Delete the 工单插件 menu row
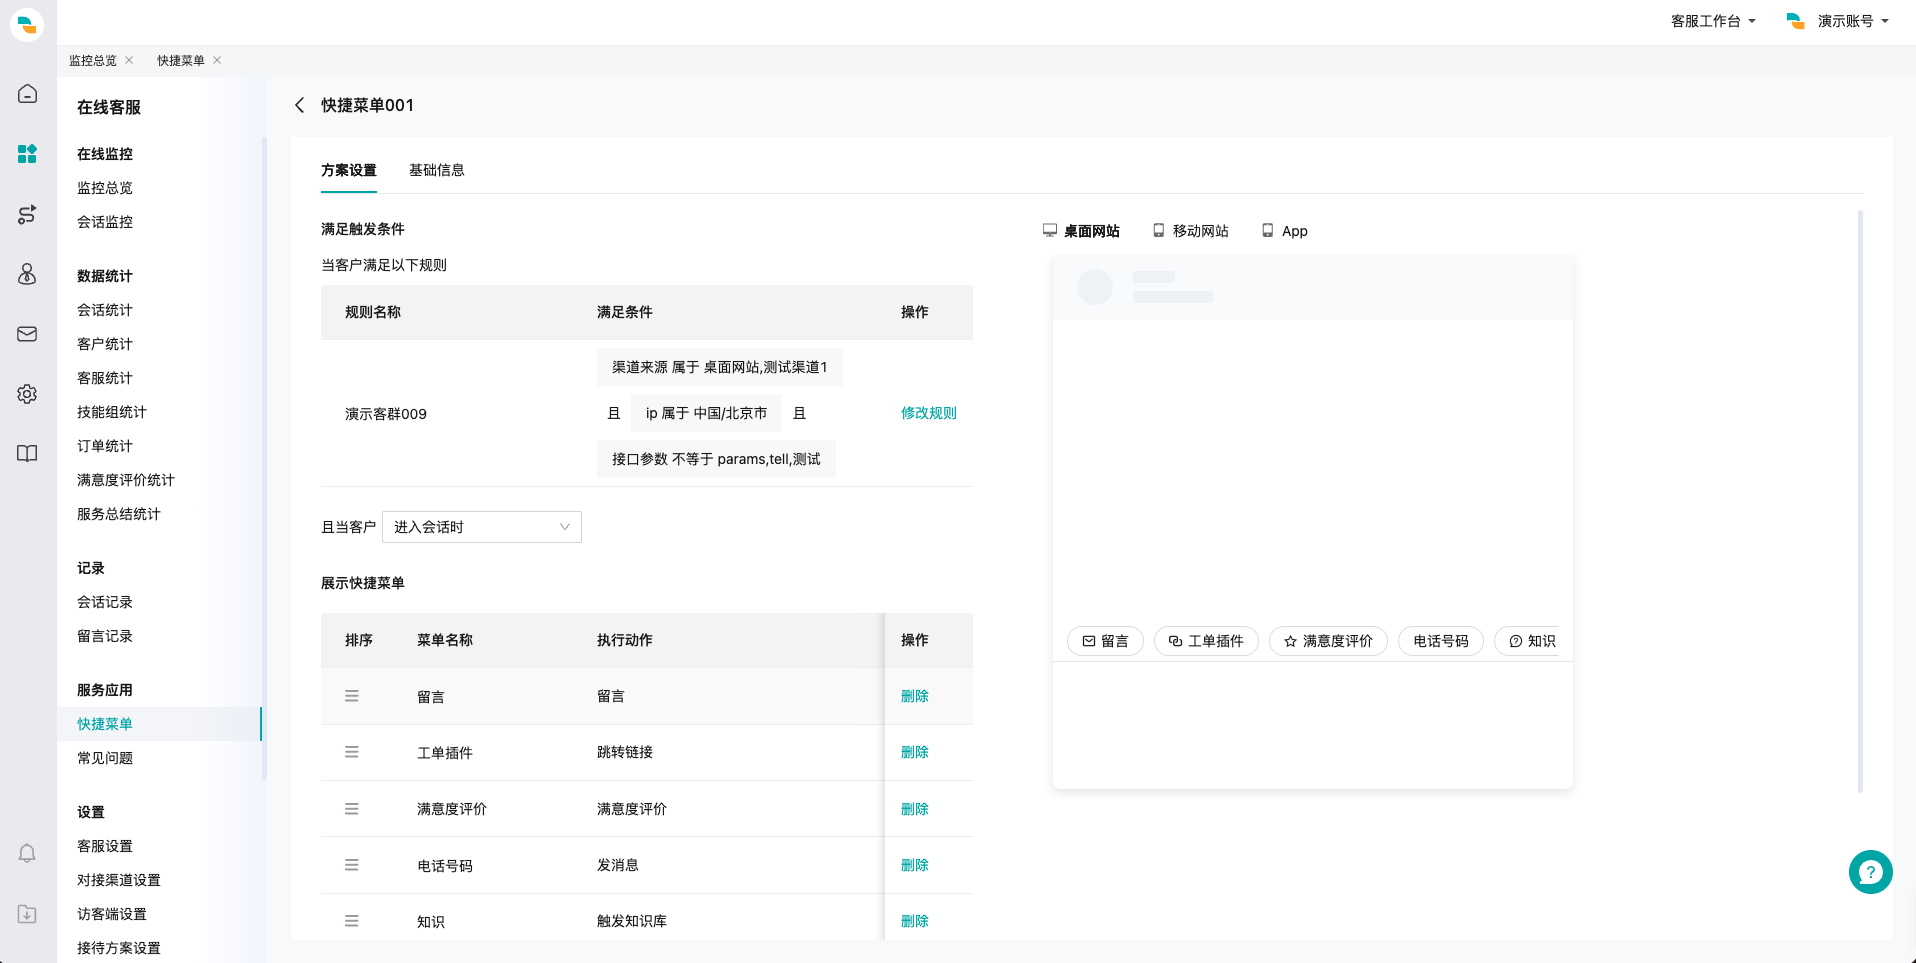The image size is (1916, 963). click(915, 752)
